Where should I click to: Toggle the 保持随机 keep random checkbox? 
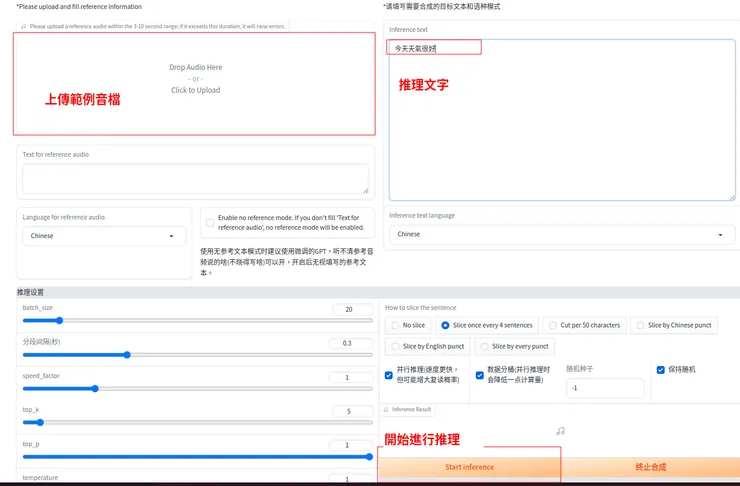tap(661, 370)
